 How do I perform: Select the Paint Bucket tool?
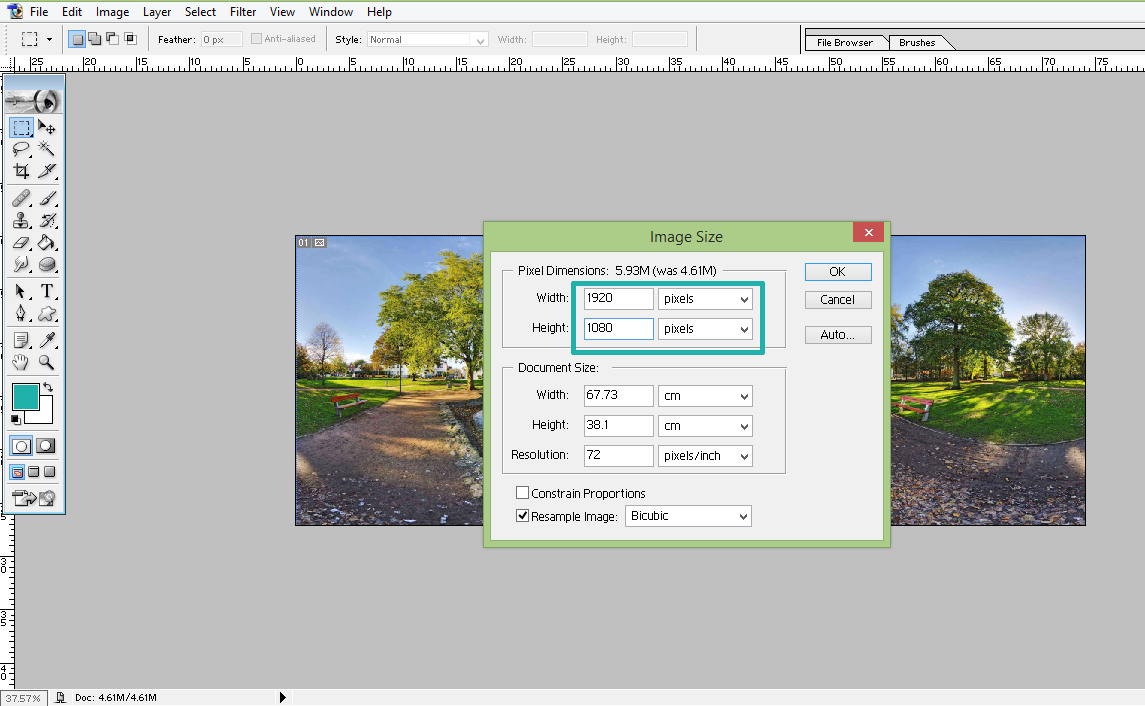(47, 242)
